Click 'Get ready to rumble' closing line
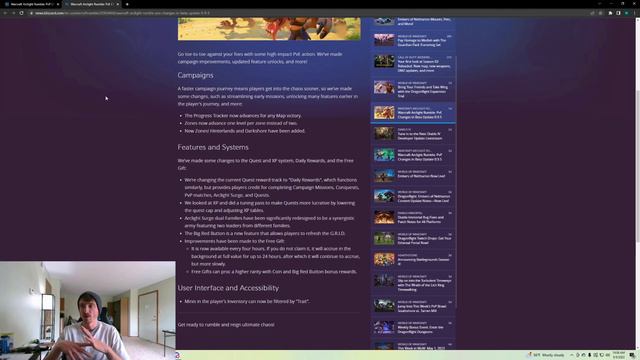 click(x=226, y=325)
